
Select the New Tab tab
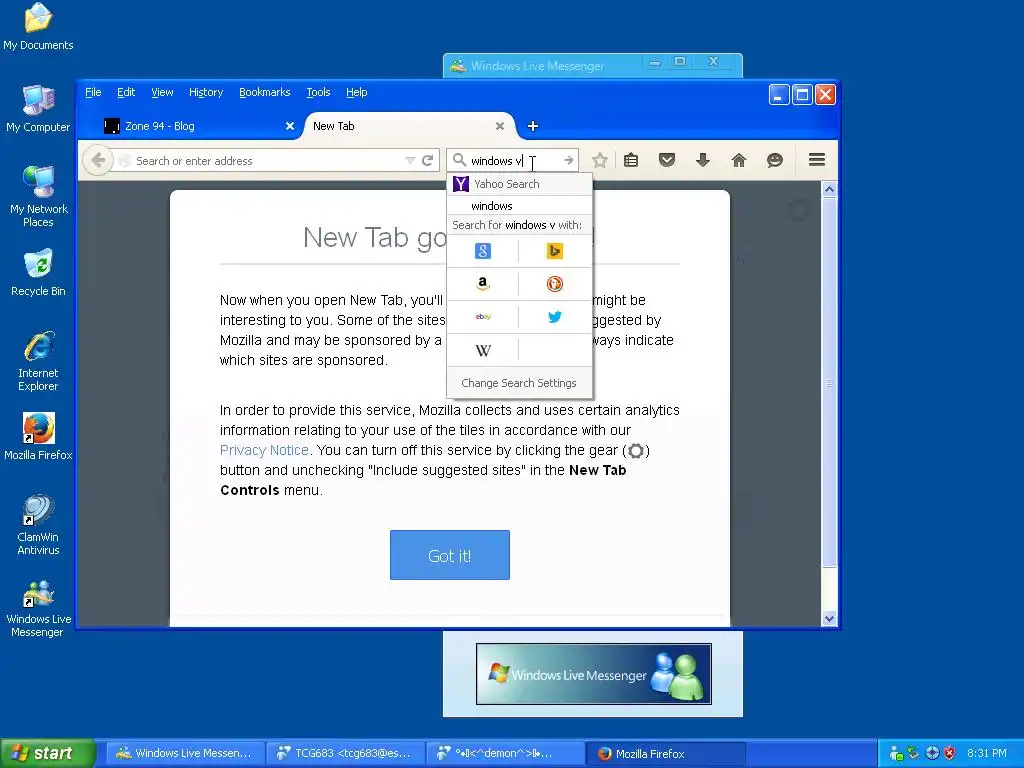point(409,126)
